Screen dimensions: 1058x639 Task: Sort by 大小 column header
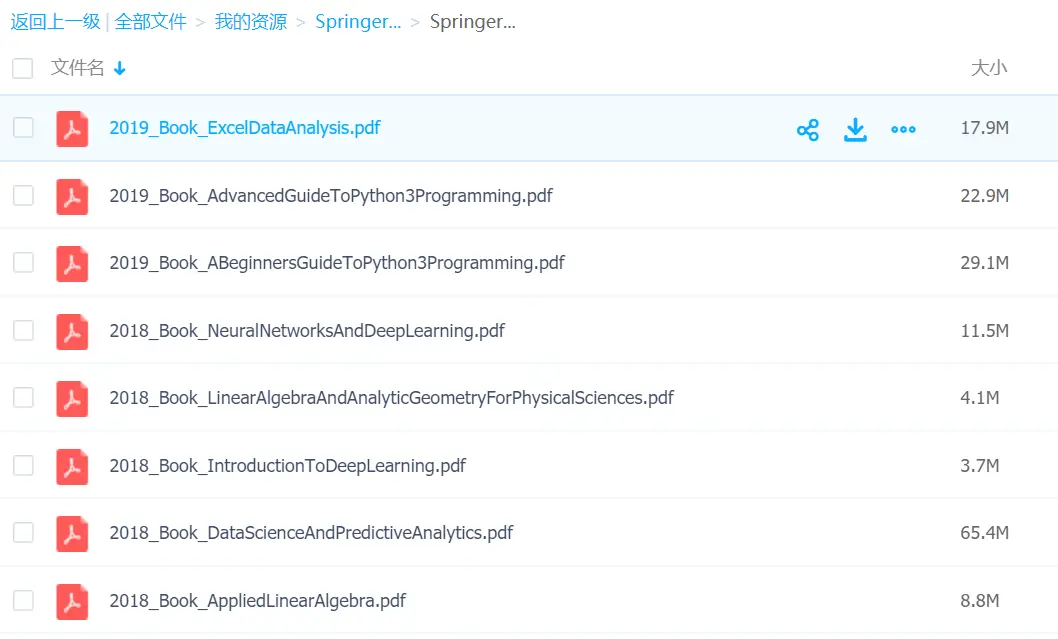pos(989,67)
